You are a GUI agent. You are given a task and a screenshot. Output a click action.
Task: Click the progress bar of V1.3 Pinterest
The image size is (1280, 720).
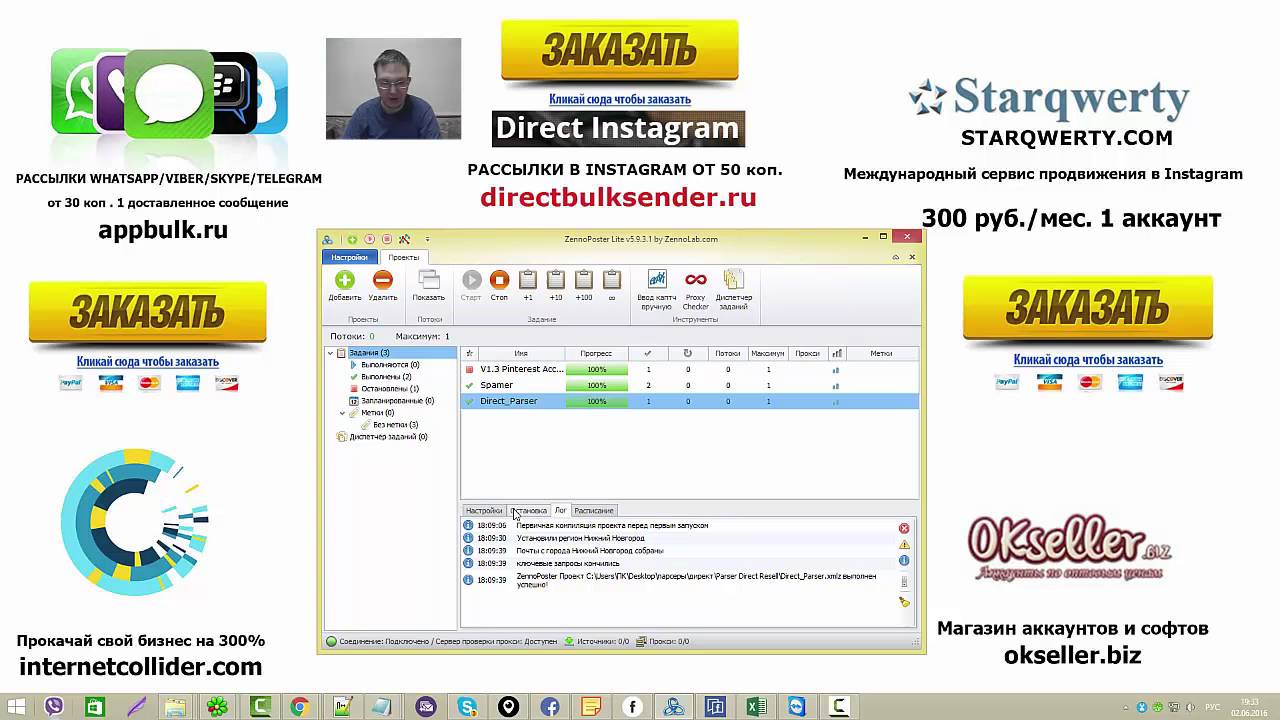coord(597,369)
